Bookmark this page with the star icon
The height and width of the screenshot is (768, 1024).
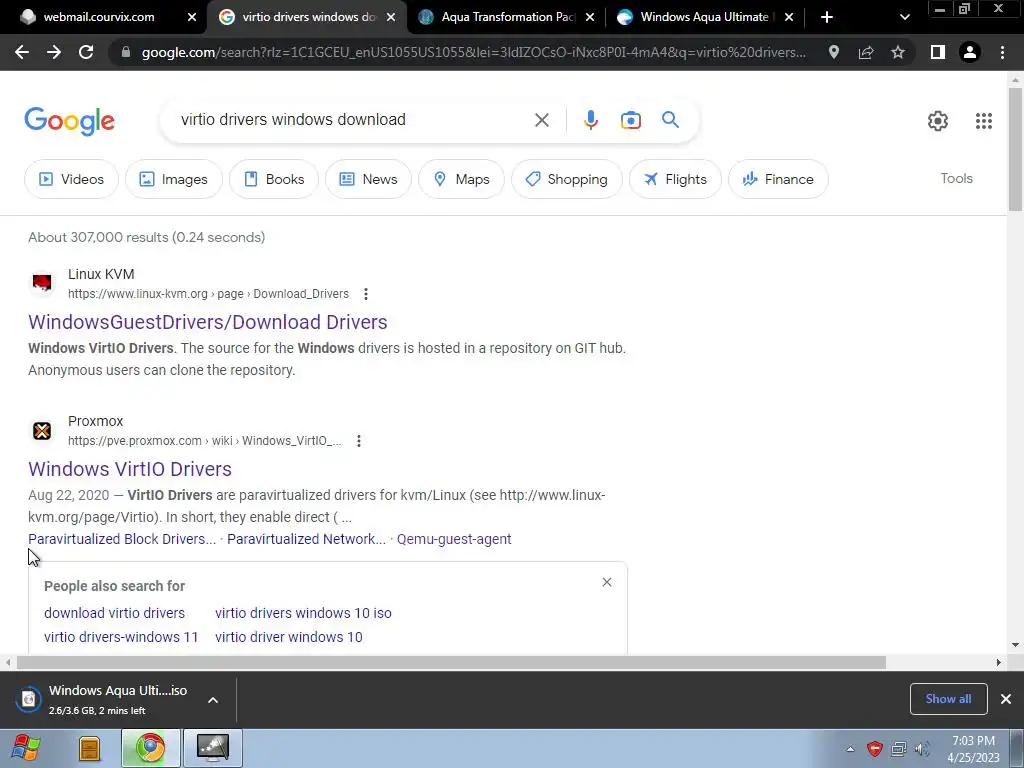[898, 52]
